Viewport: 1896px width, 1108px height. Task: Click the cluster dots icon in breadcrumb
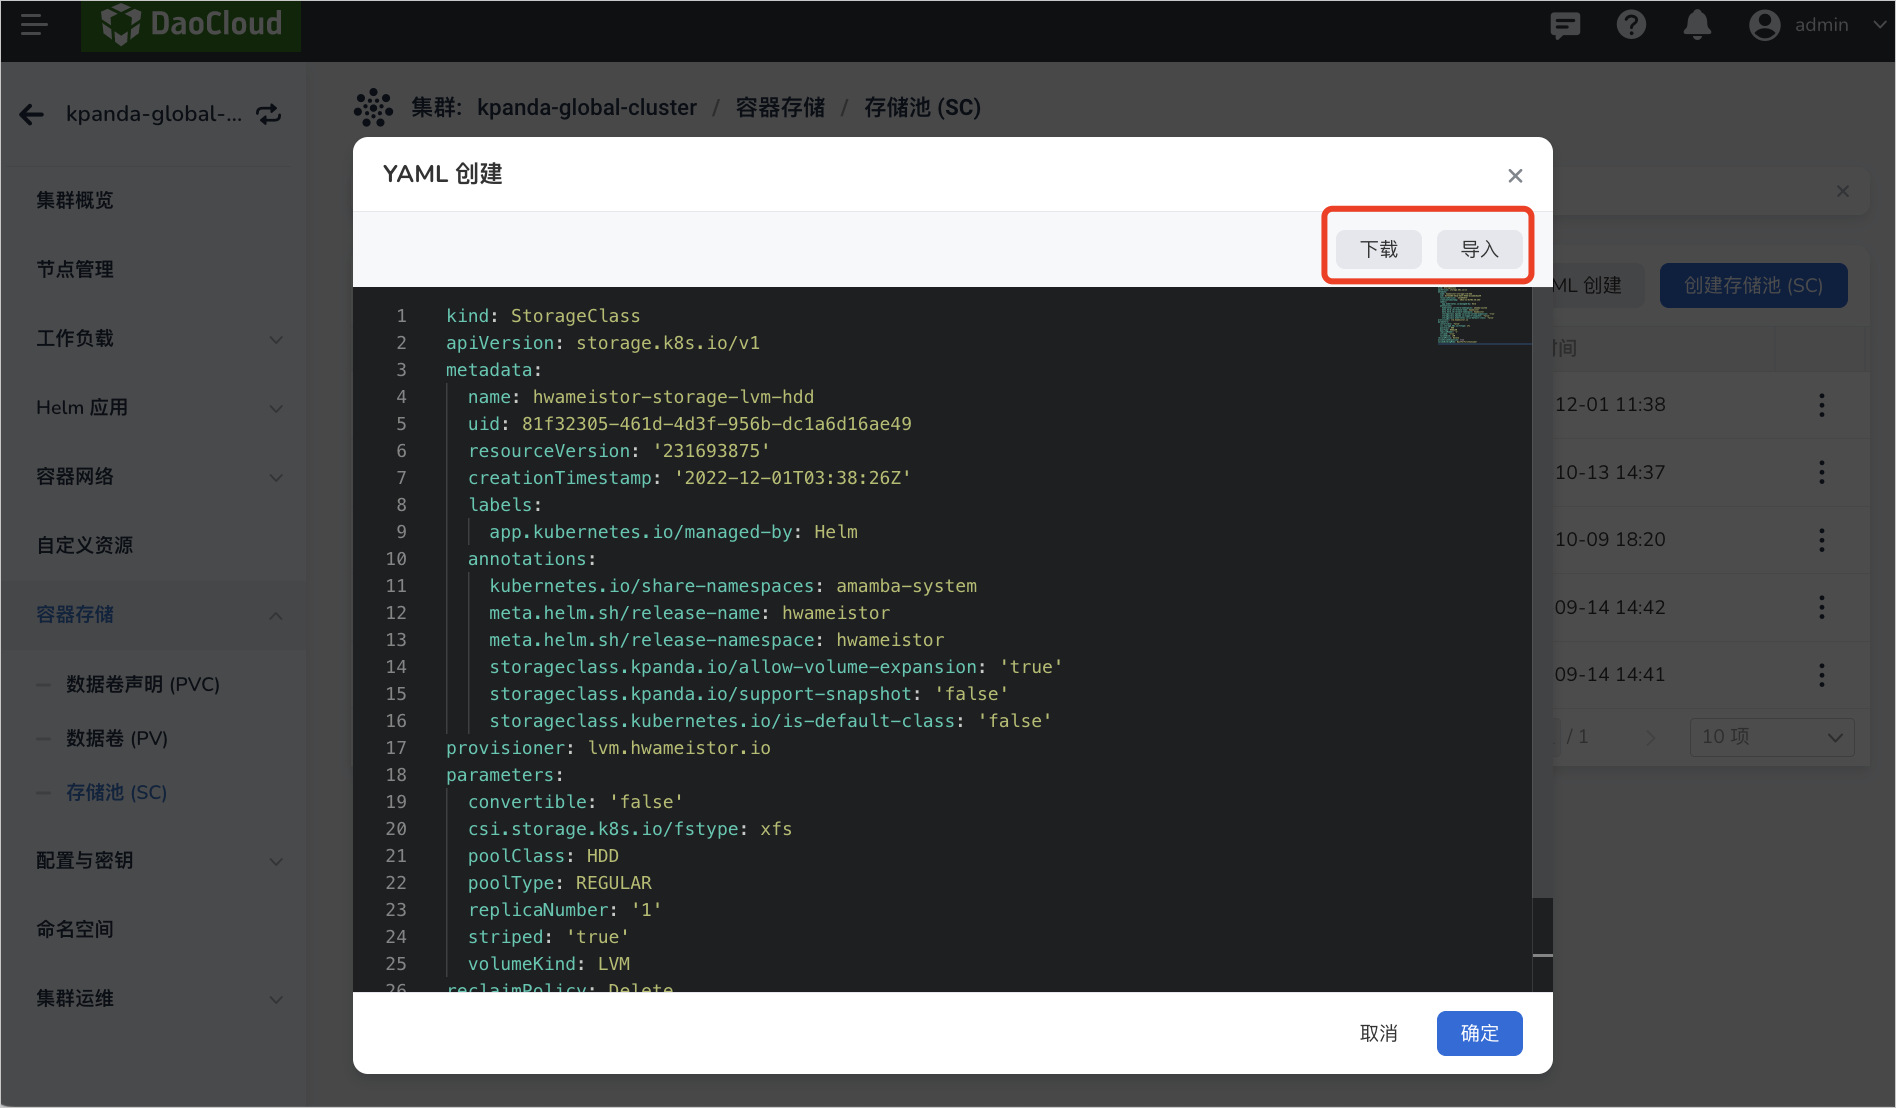pyautogui.click(x=373, y=107)
